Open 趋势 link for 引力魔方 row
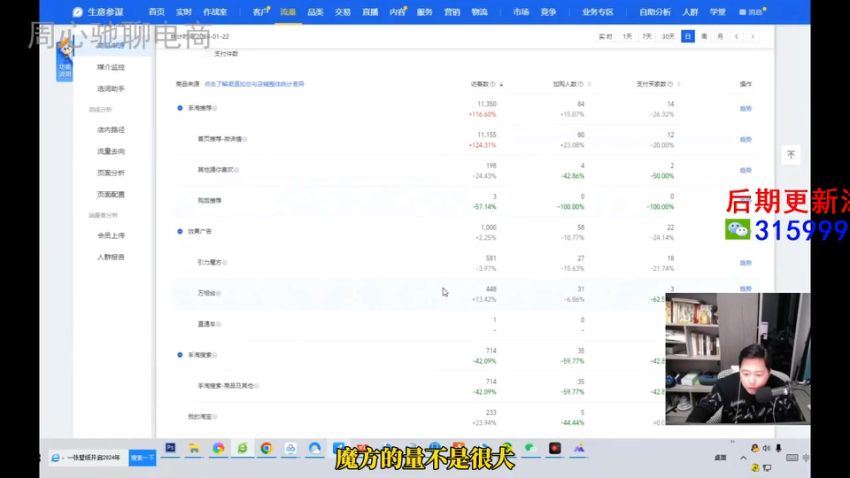The width and height of the screenshot is (850, 478). click(745, 263)
